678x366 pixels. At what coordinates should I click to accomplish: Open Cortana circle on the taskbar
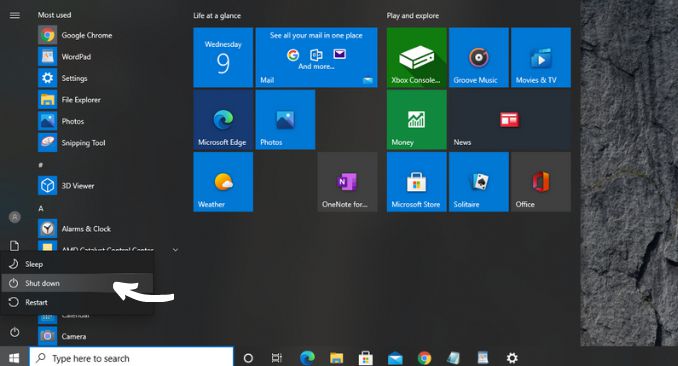click(248, 358)
